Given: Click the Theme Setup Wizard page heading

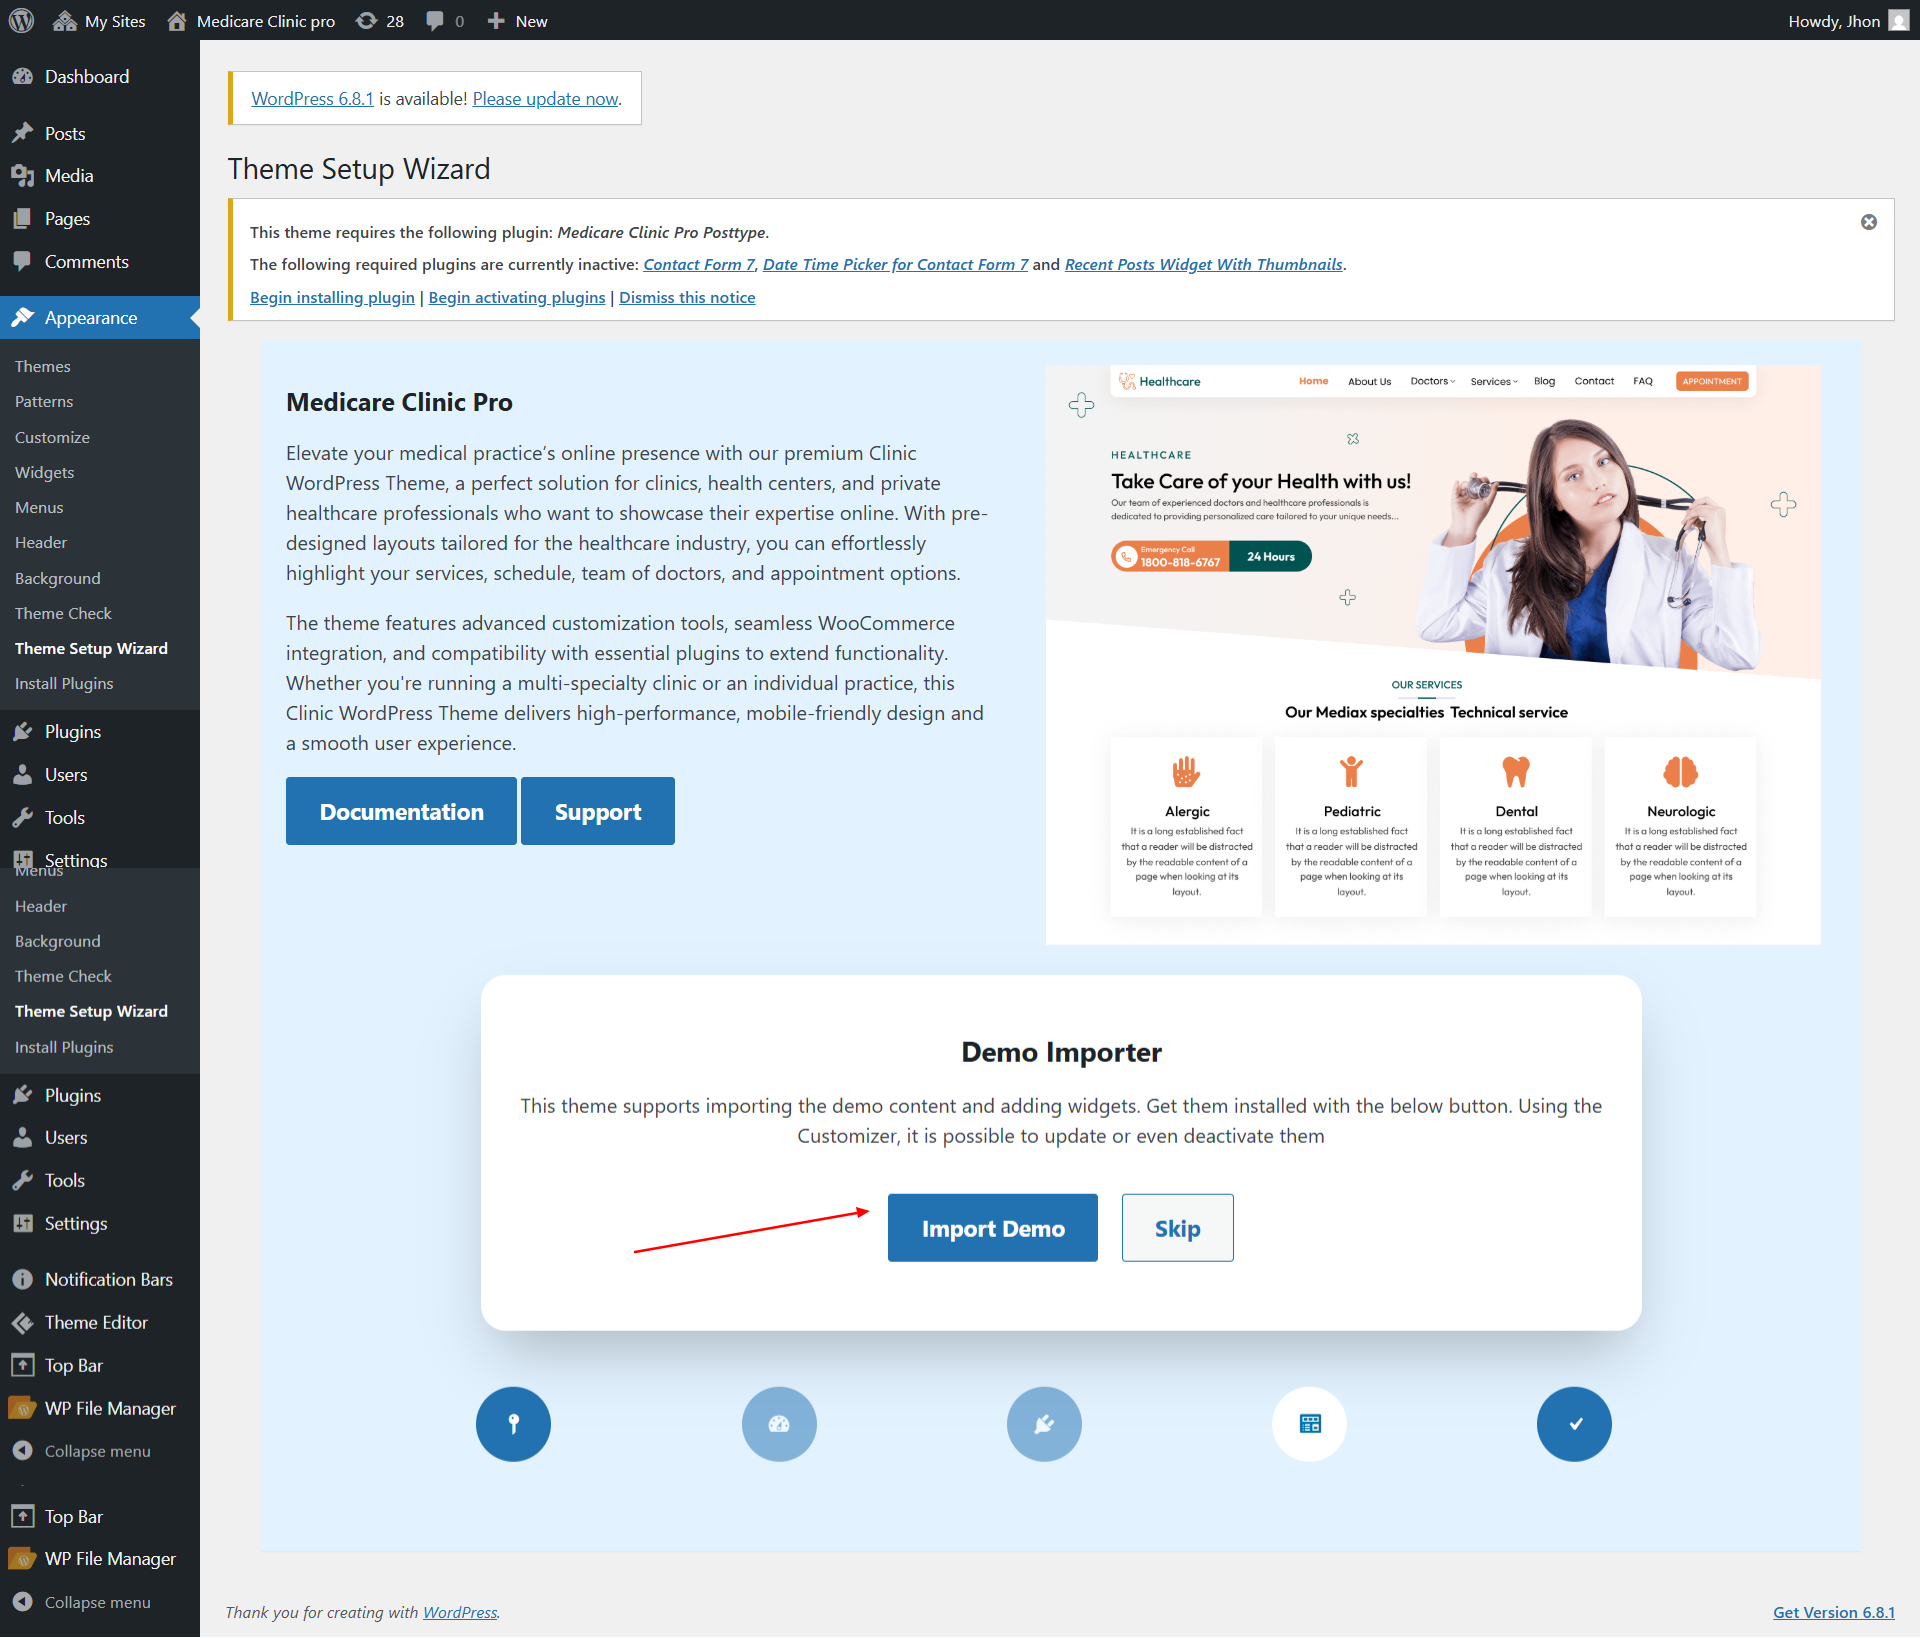Looking at the screenshot, I should [x=359, y=169].
